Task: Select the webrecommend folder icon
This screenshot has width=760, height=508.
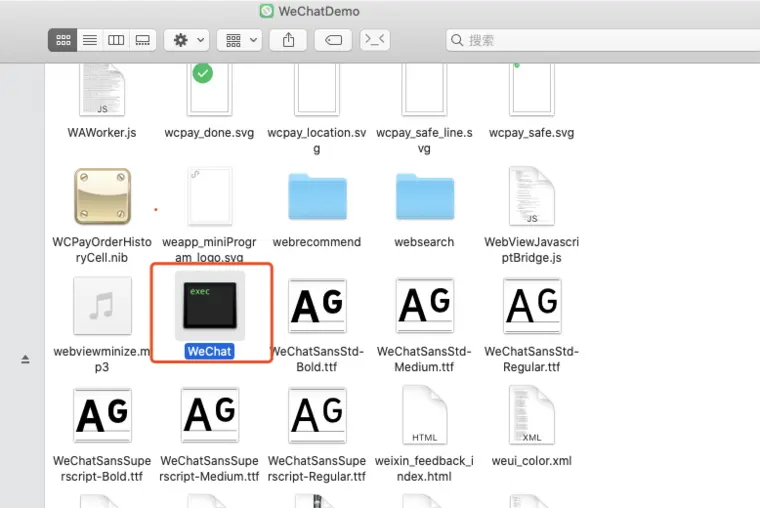Action: 317,196
